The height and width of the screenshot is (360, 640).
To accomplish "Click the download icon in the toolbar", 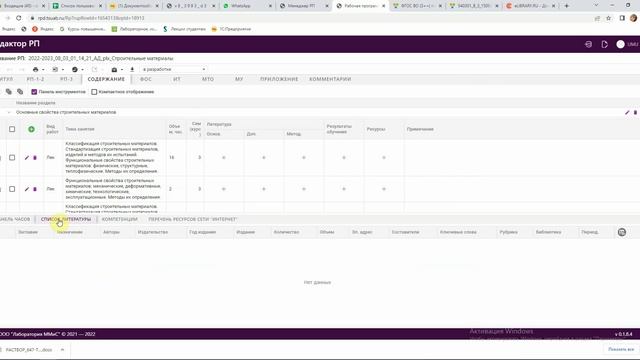I will (x=132, y=69).
